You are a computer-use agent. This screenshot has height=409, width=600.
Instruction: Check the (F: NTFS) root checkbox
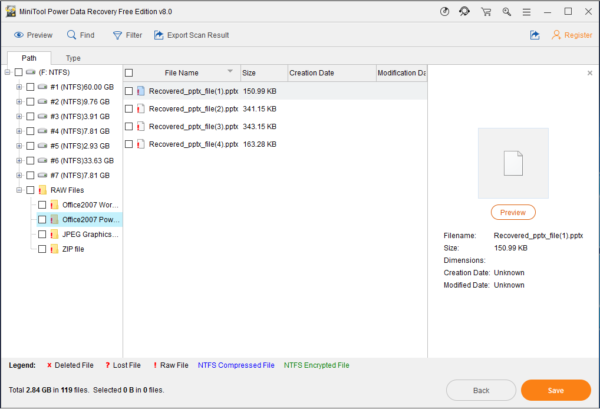(x=18, y=72)
